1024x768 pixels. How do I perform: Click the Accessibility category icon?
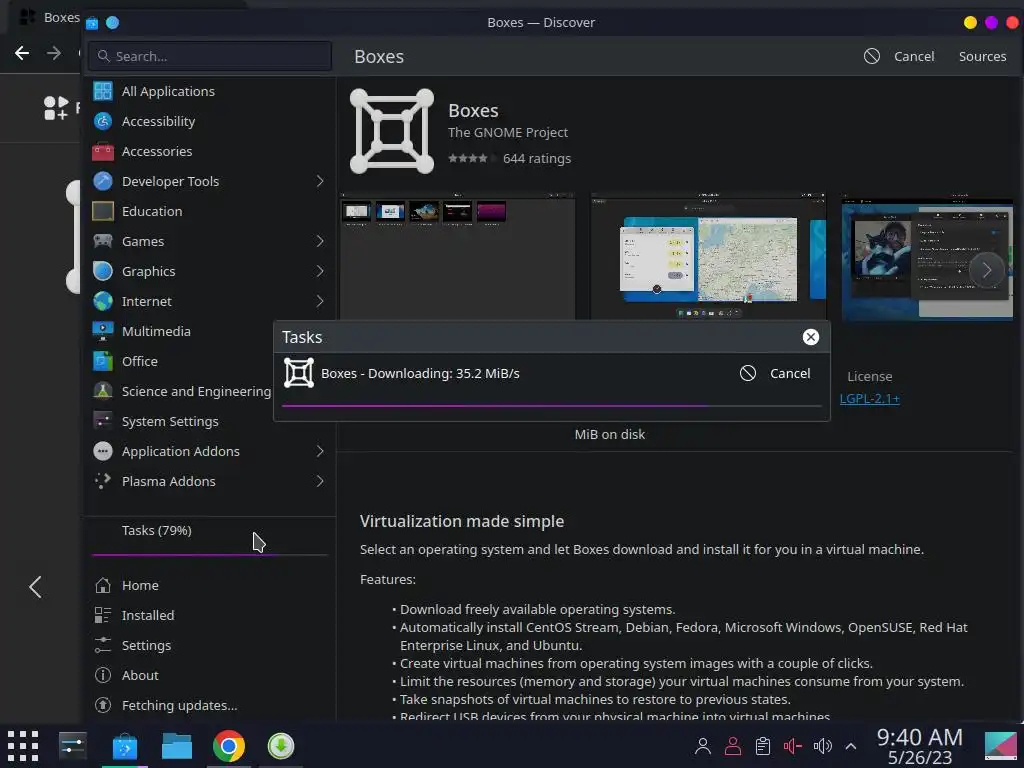point(103,121)
